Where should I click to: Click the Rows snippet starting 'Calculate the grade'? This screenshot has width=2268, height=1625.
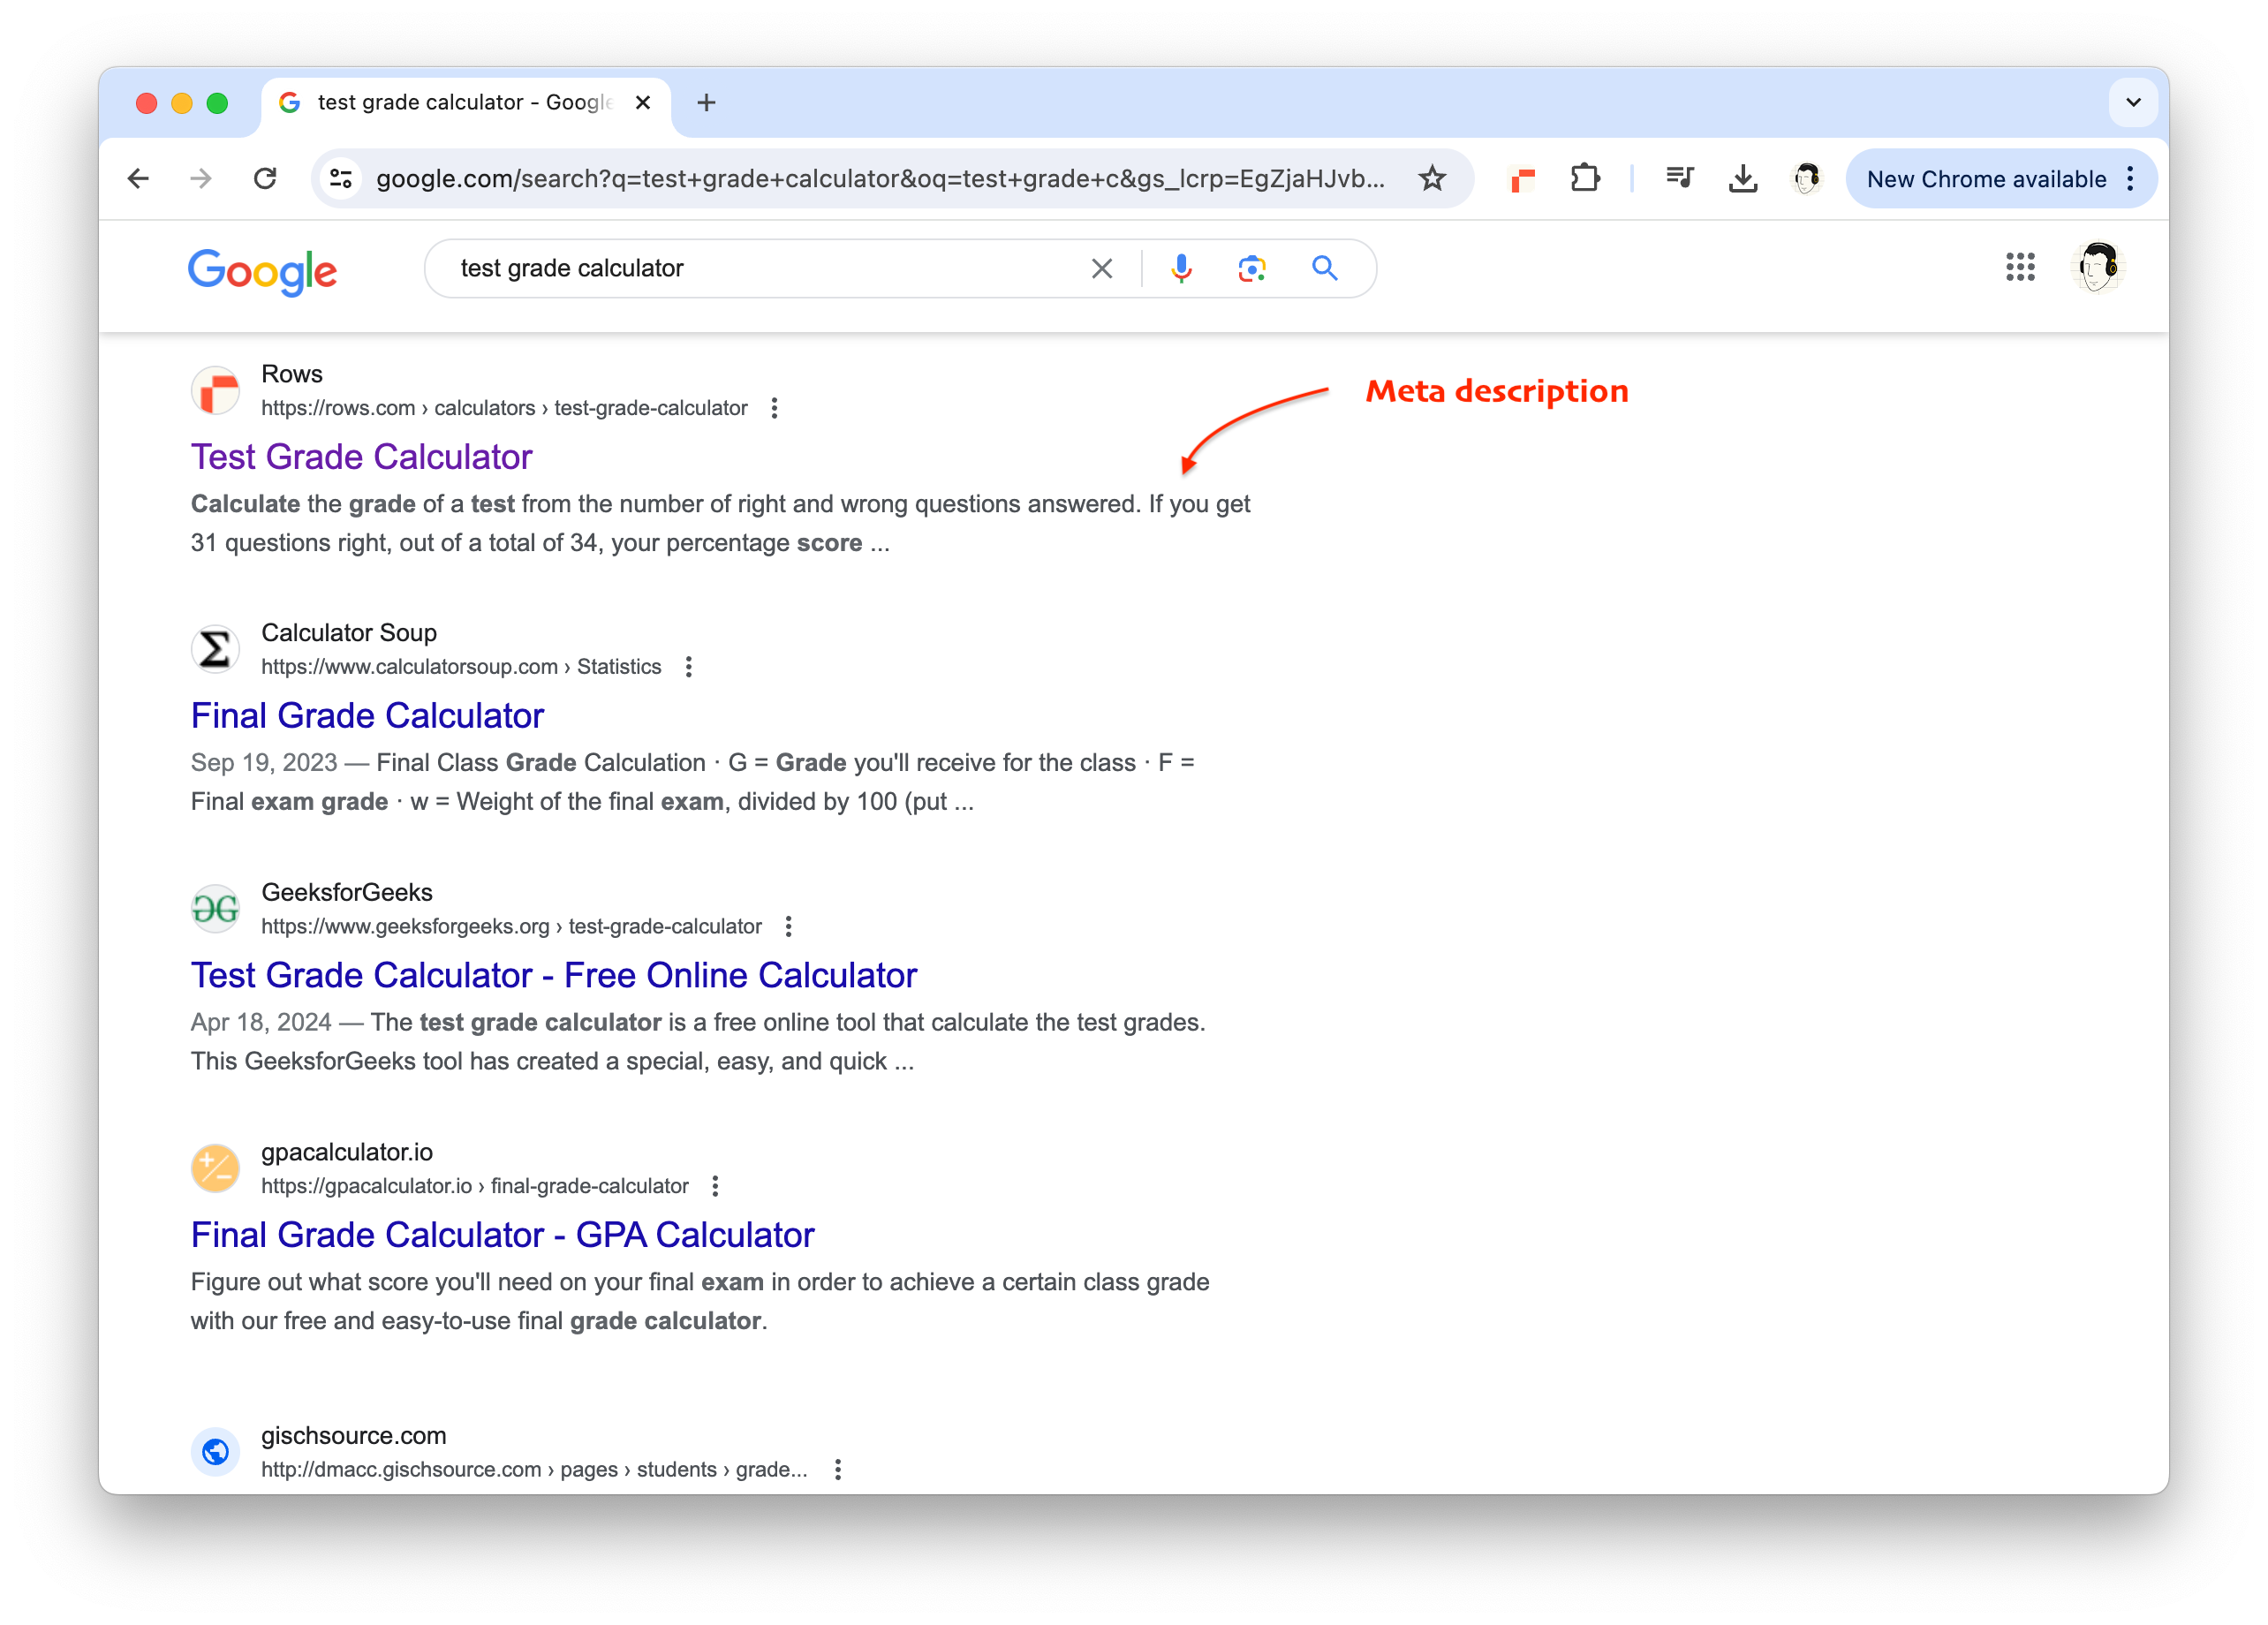point(721,524)
